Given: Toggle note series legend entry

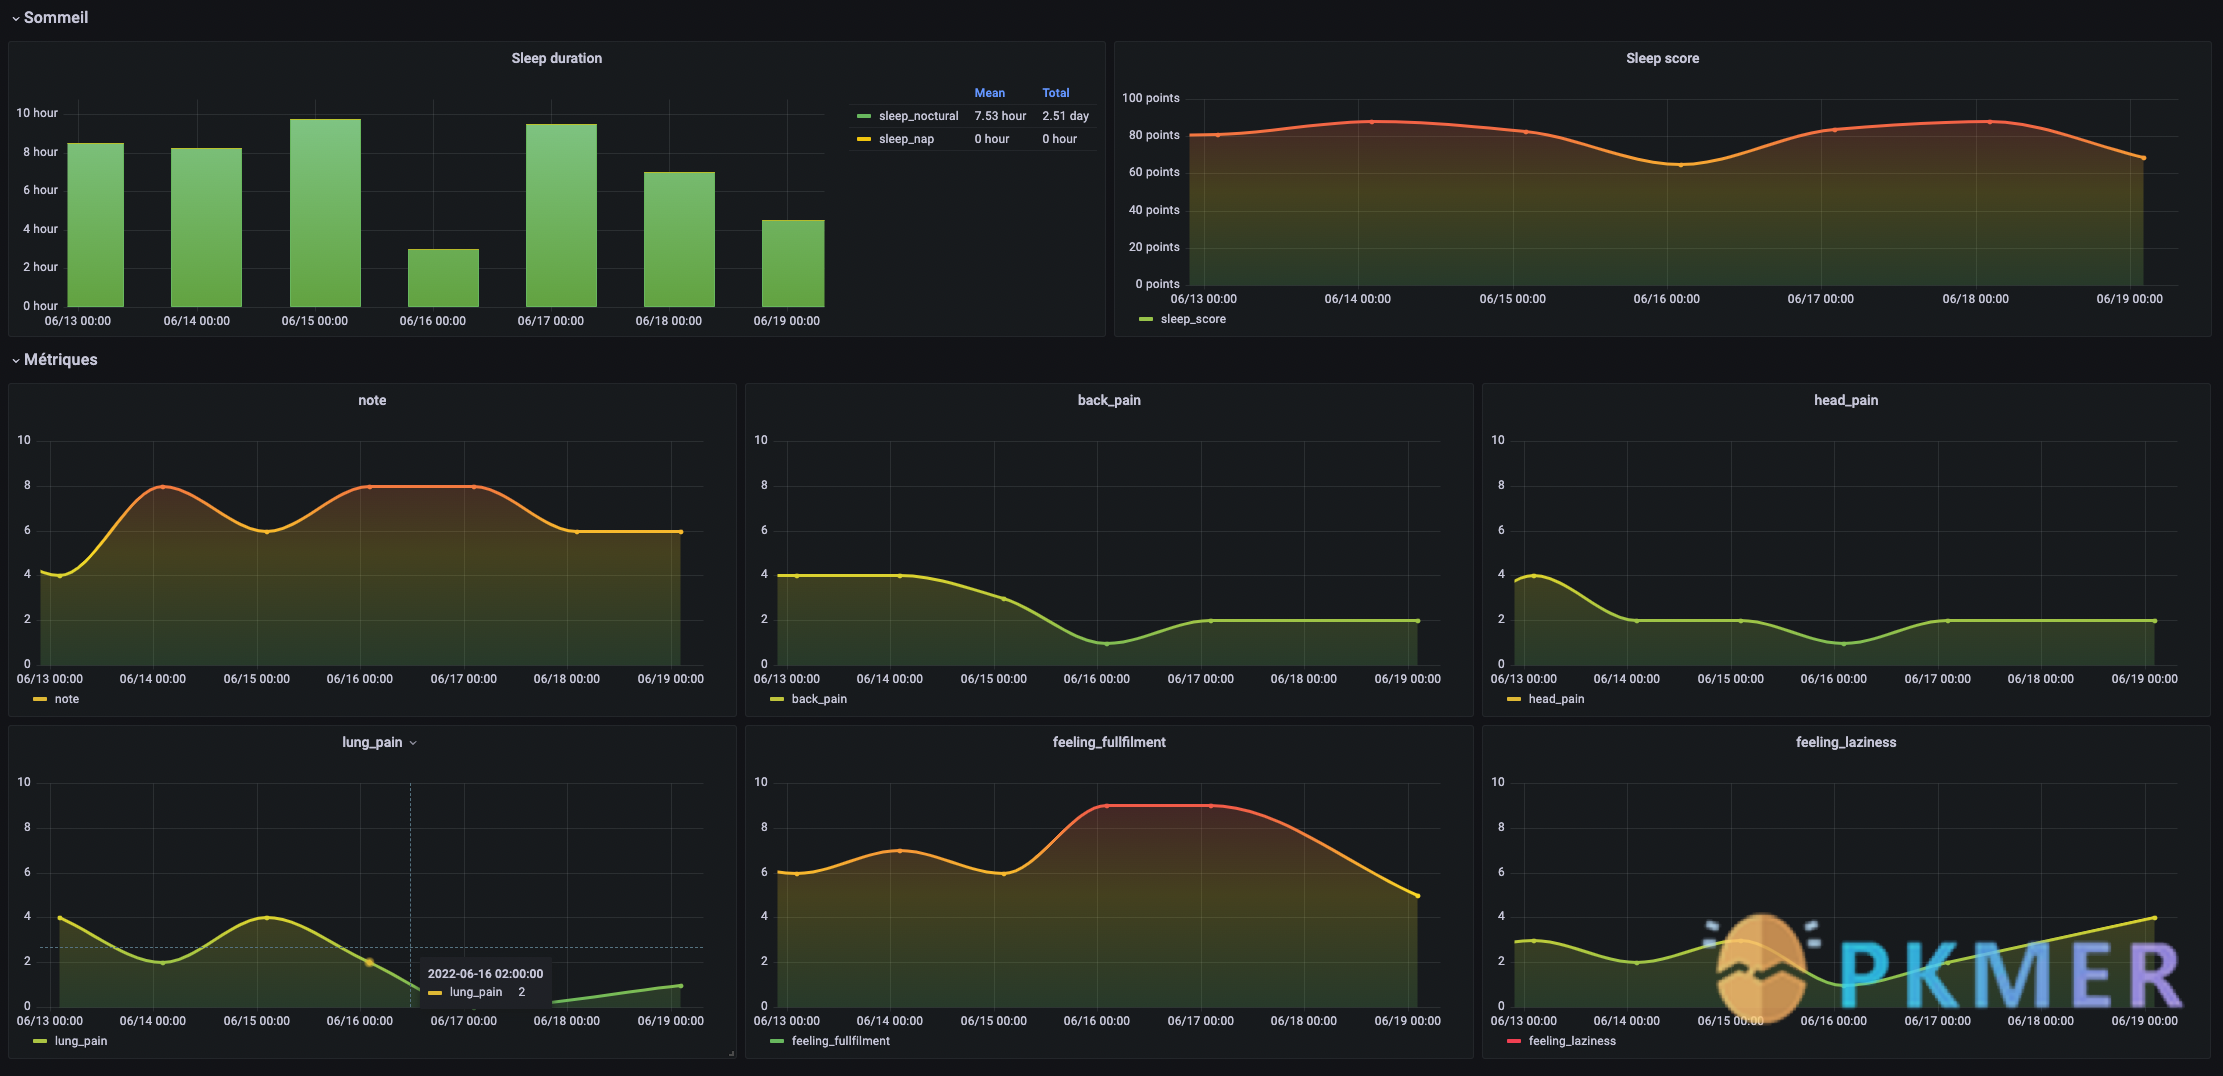Looking at the screenshot, I should click(66, 699).
